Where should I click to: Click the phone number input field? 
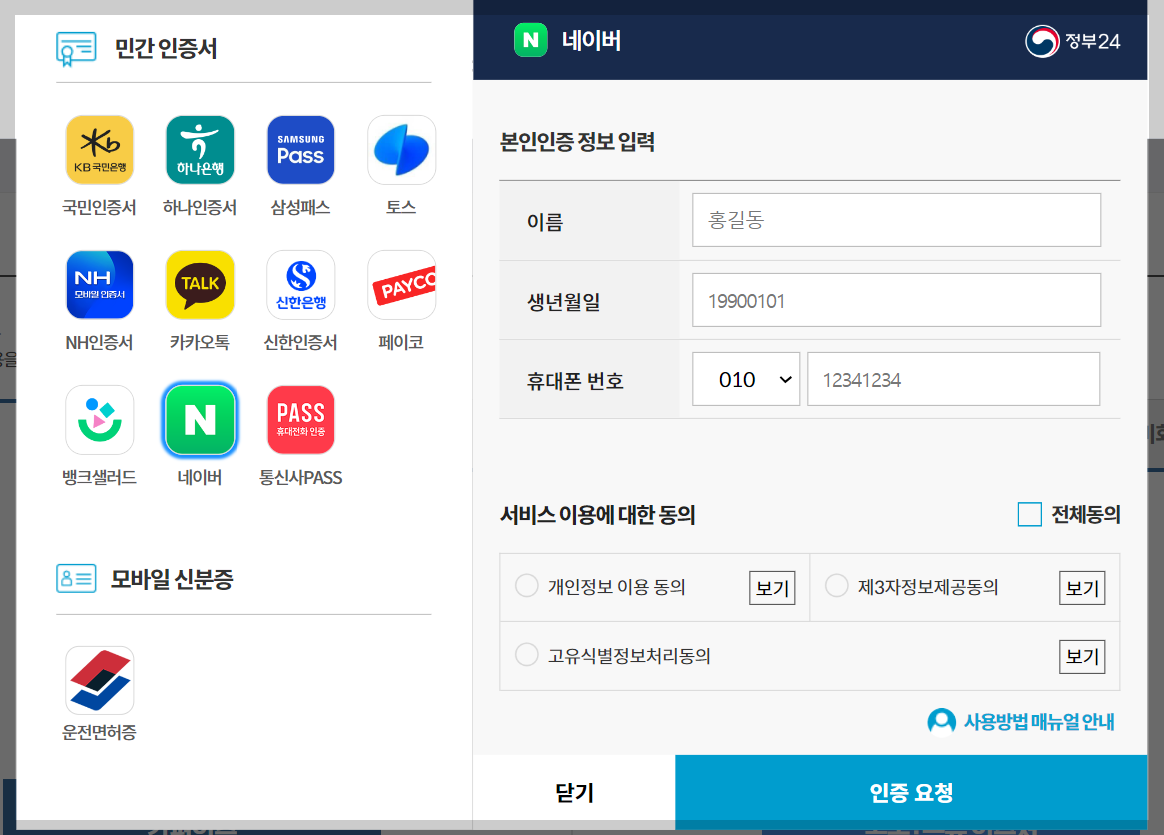pos(953,379)
